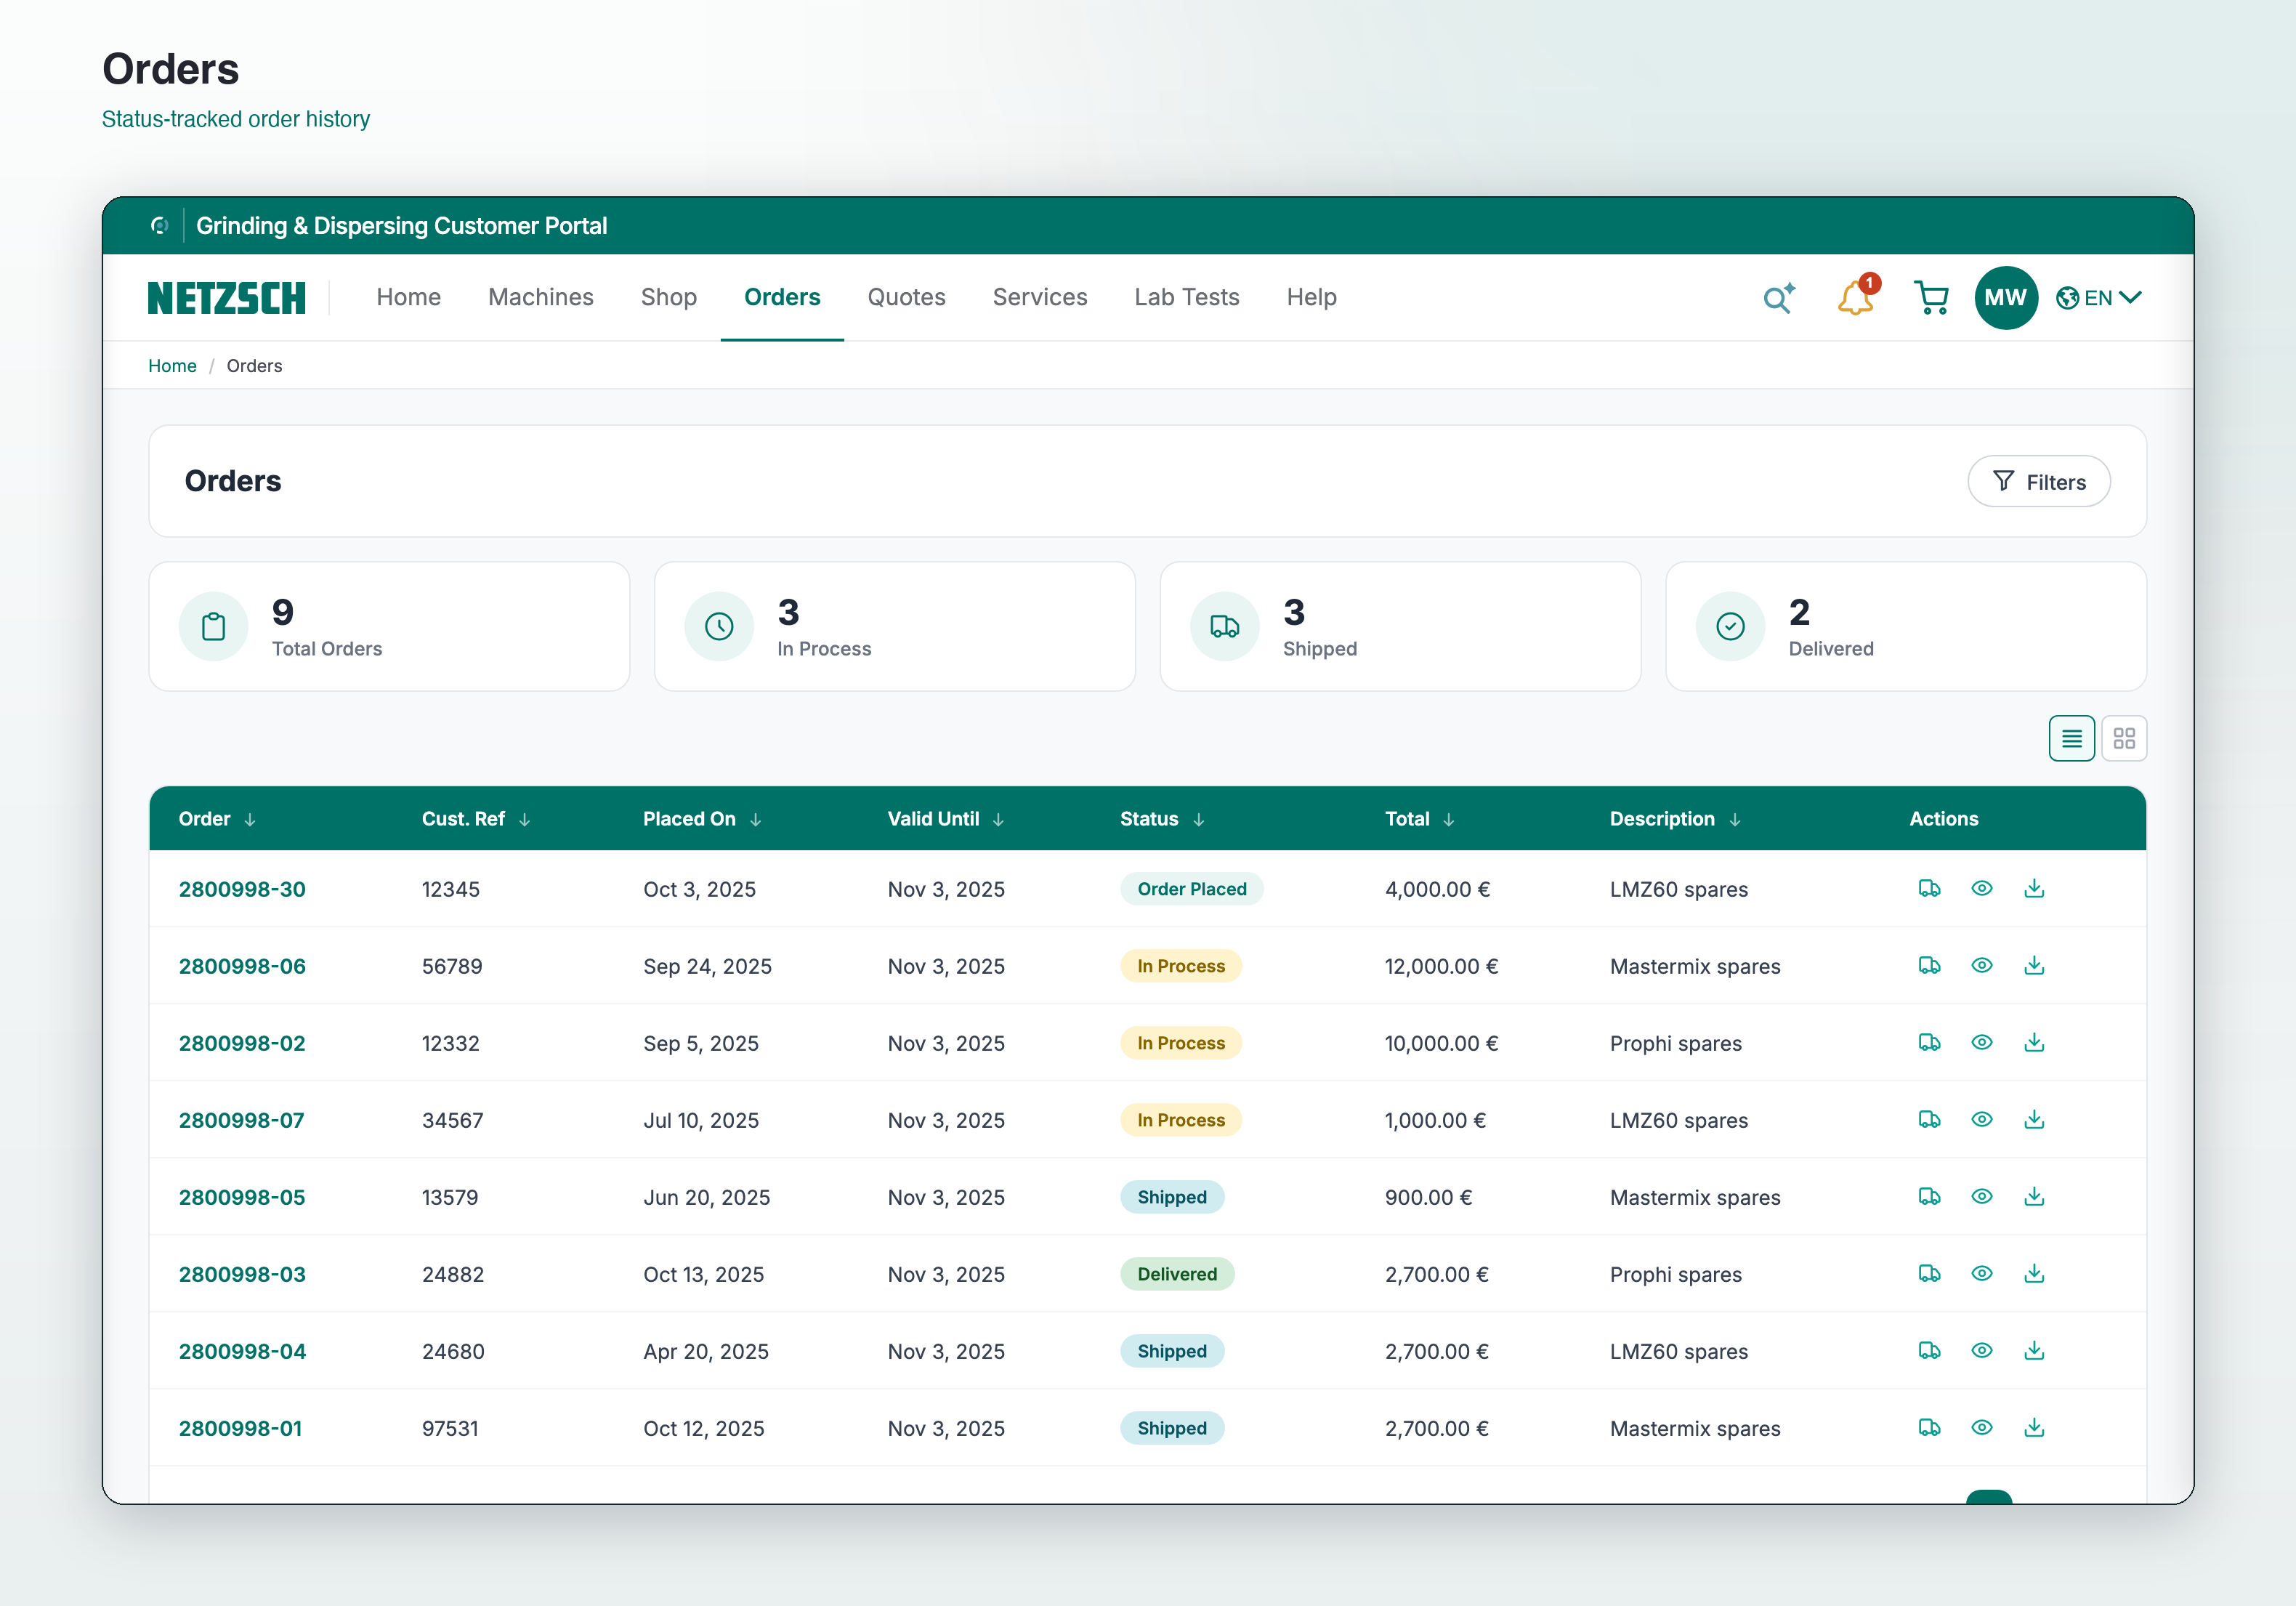Click the Total Orders summary card
This screenshot has width=2296, height=1606.
coord(389,626)
